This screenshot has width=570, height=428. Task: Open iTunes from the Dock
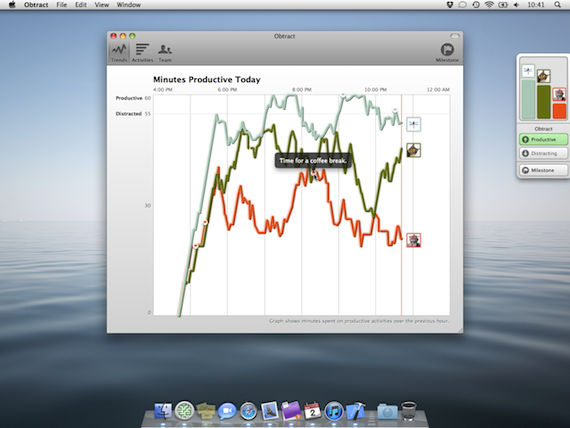[x=333, y=411]
